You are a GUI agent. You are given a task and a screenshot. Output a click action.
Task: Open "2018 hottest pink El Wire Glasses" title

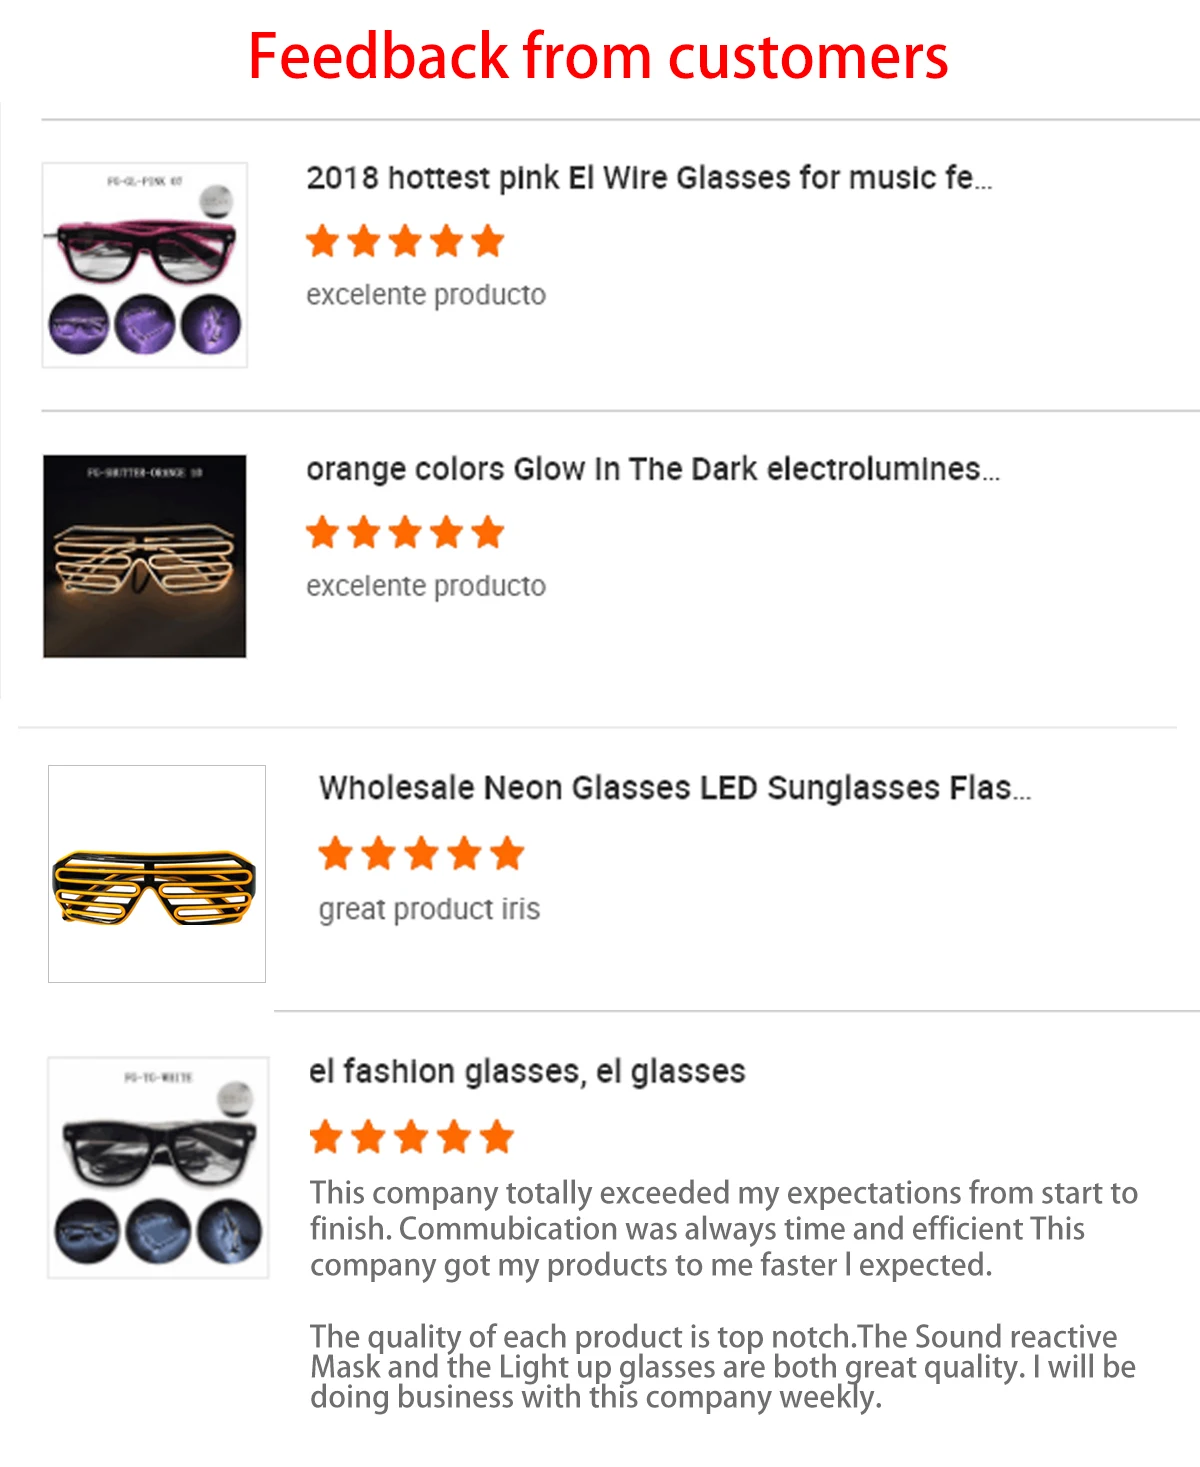(648, 178)
